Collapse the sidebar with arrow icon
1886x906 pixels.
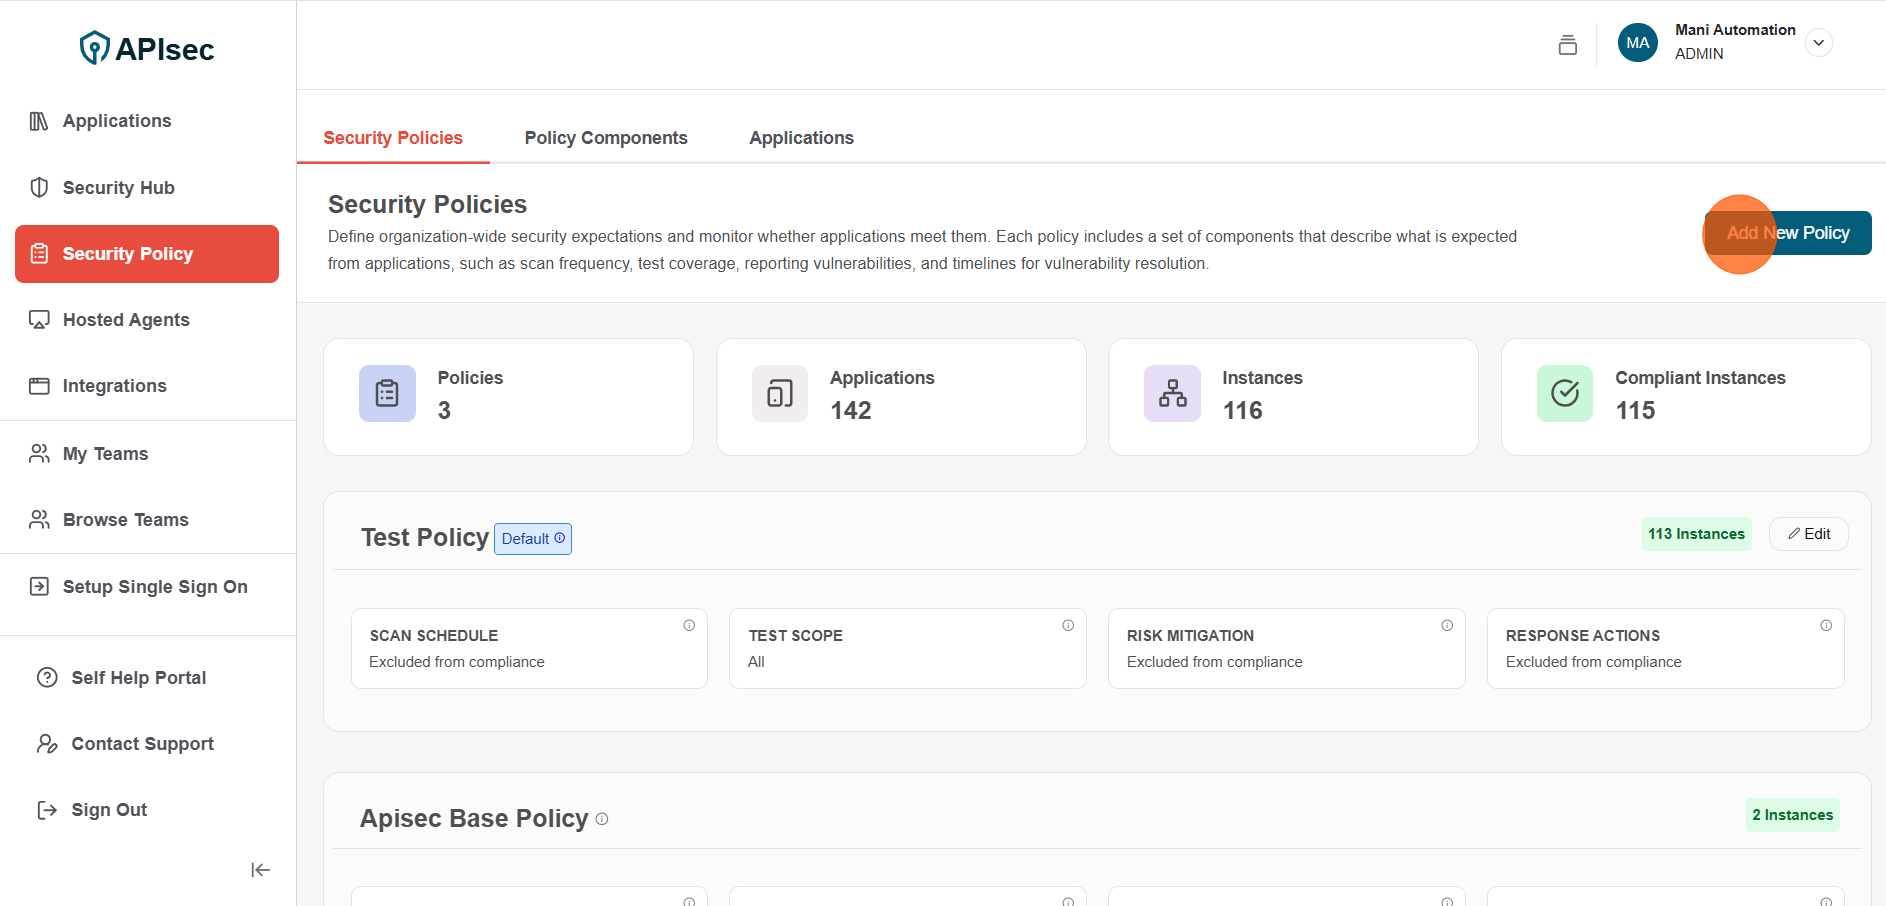(260, 870)
